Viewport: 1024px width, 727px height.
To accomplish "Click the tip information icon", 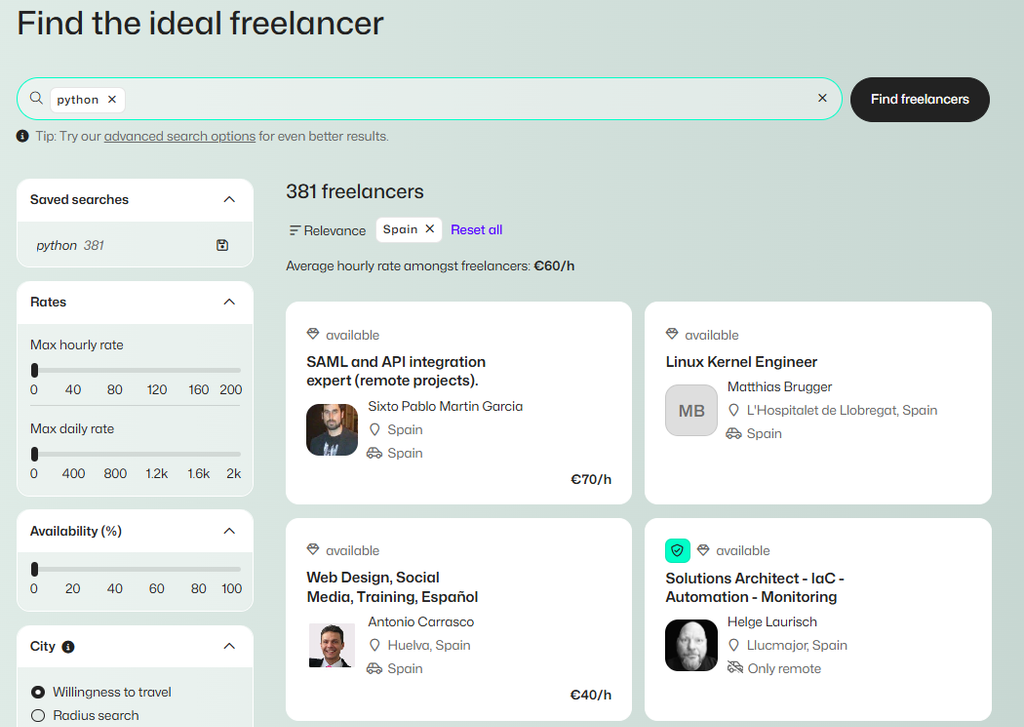I will click(22, 136).
